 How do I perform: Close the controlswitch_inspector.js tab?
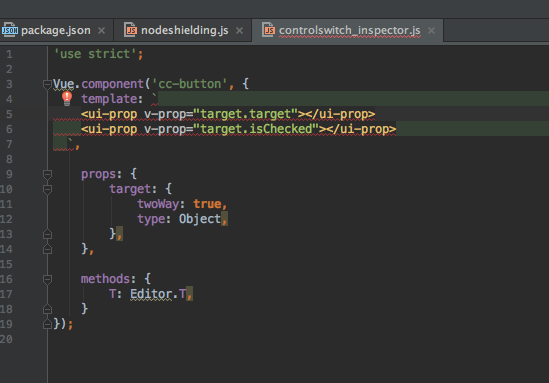(432, 31)
